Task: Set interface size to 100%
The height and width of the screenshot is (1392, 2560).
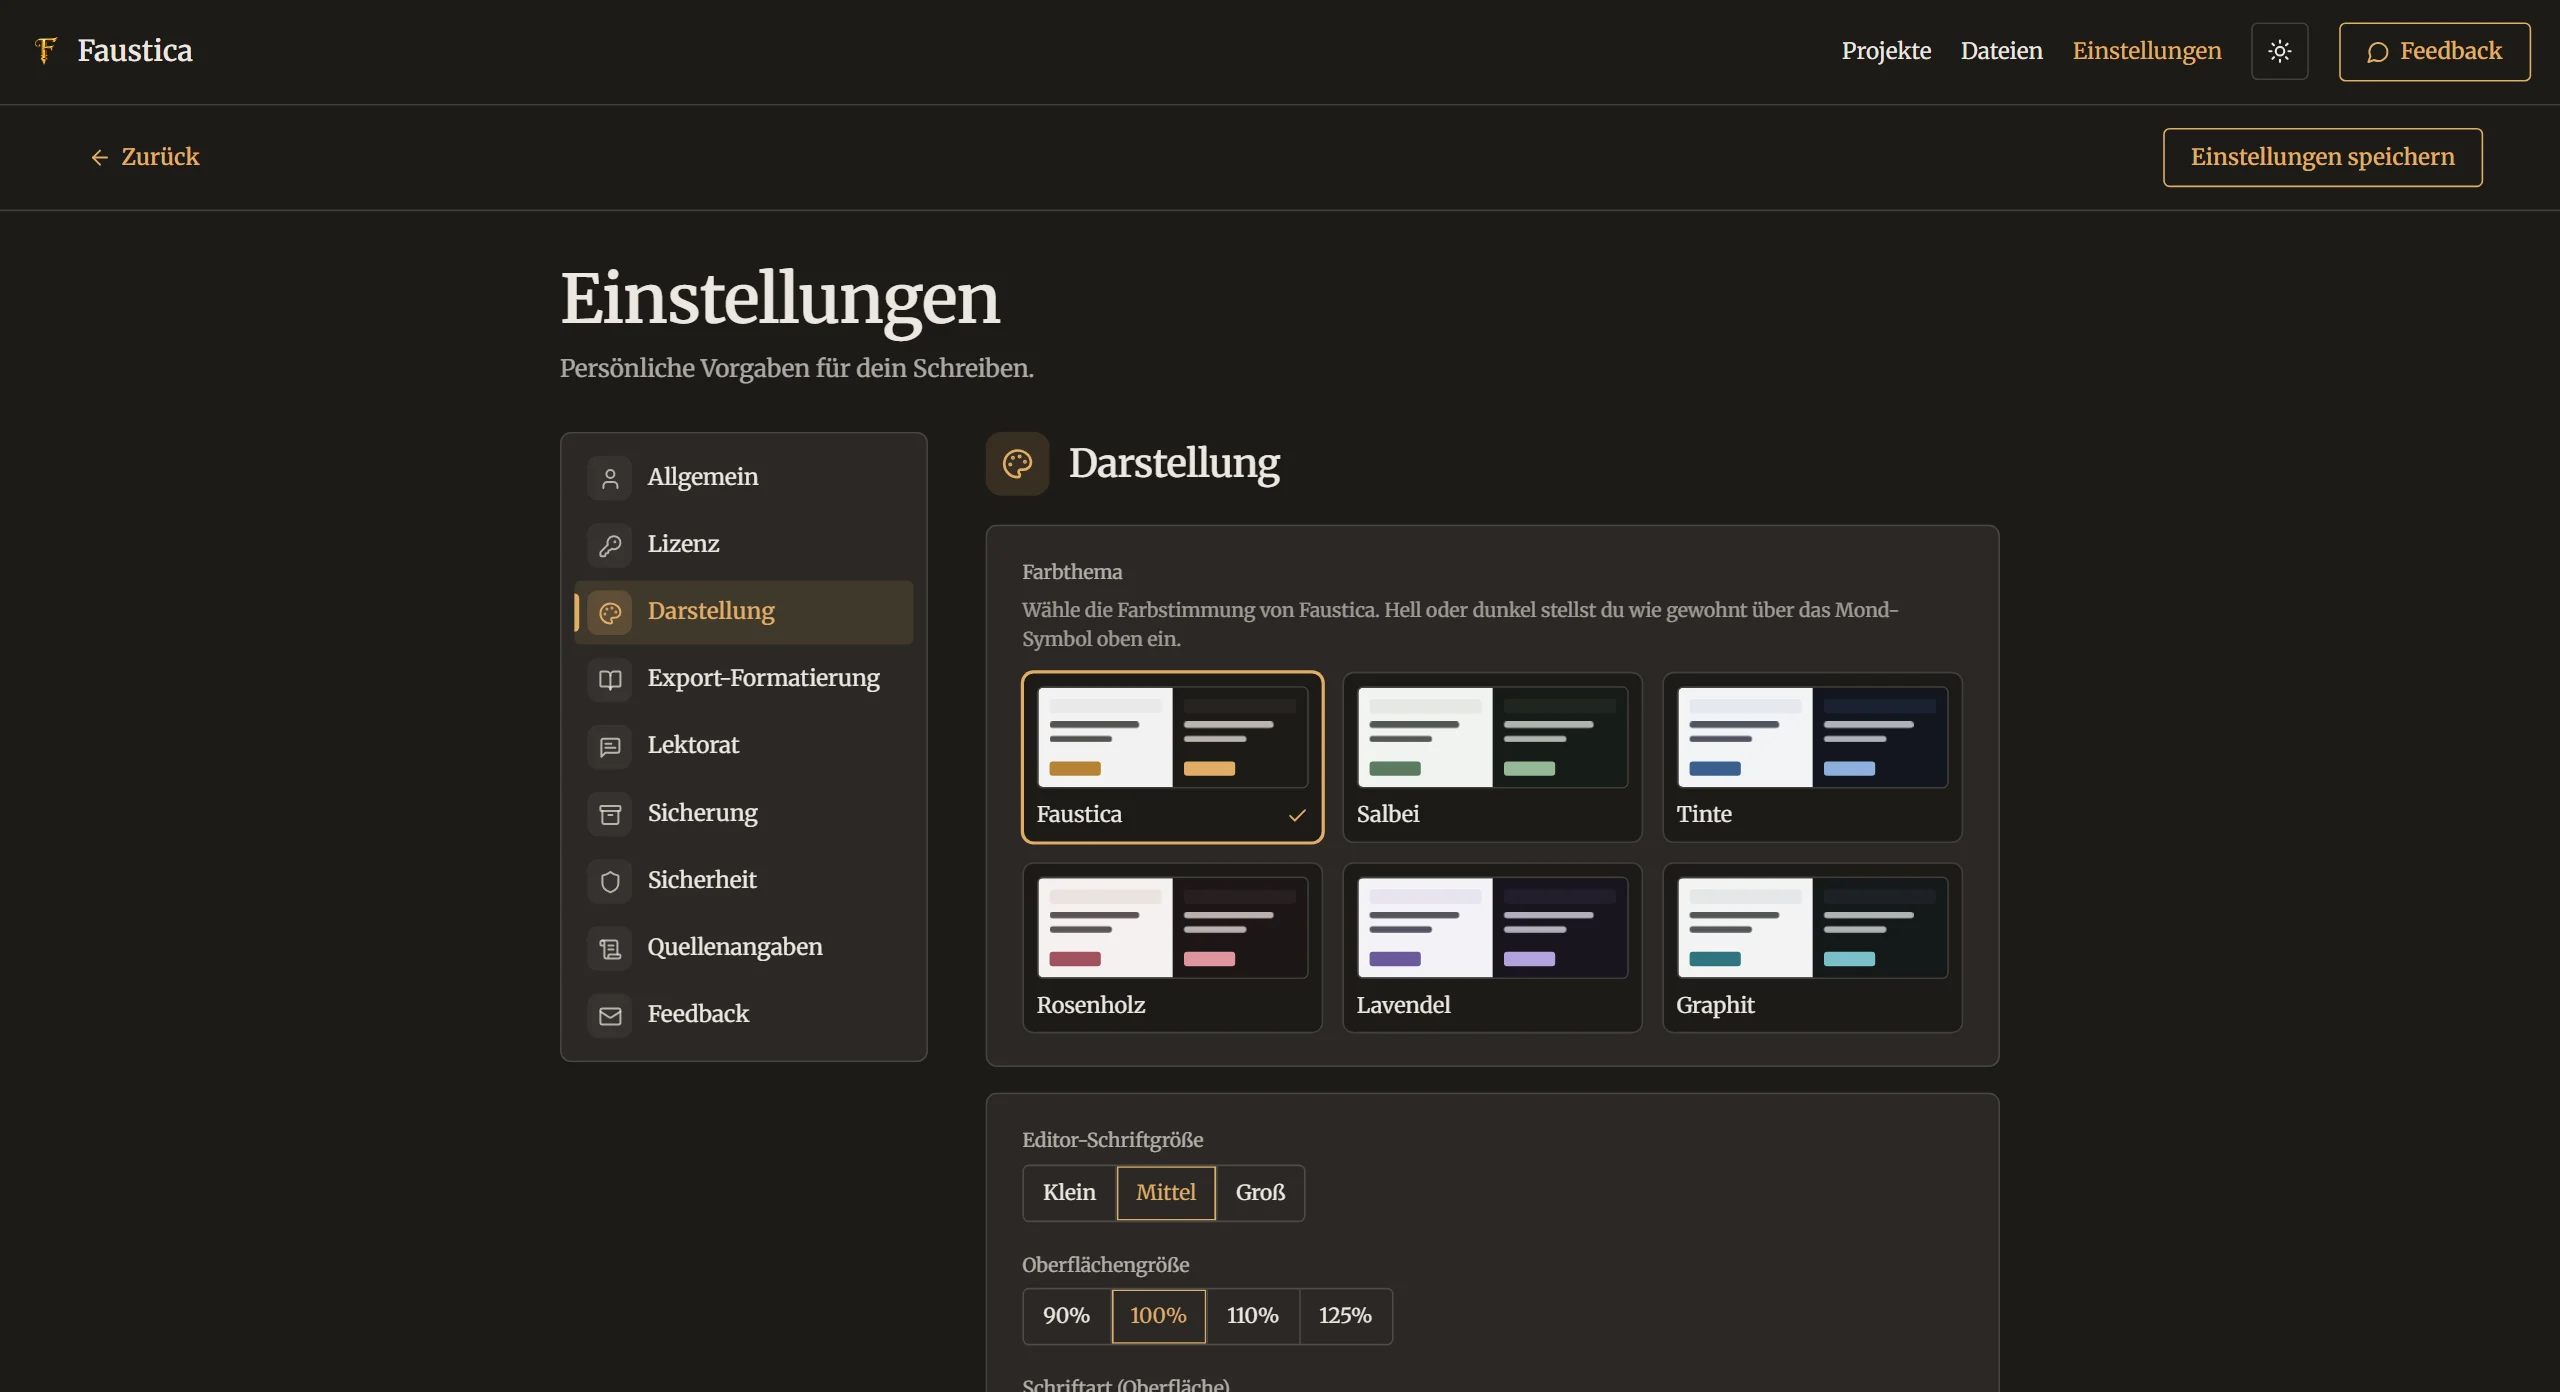Action: (1158, 1316)
